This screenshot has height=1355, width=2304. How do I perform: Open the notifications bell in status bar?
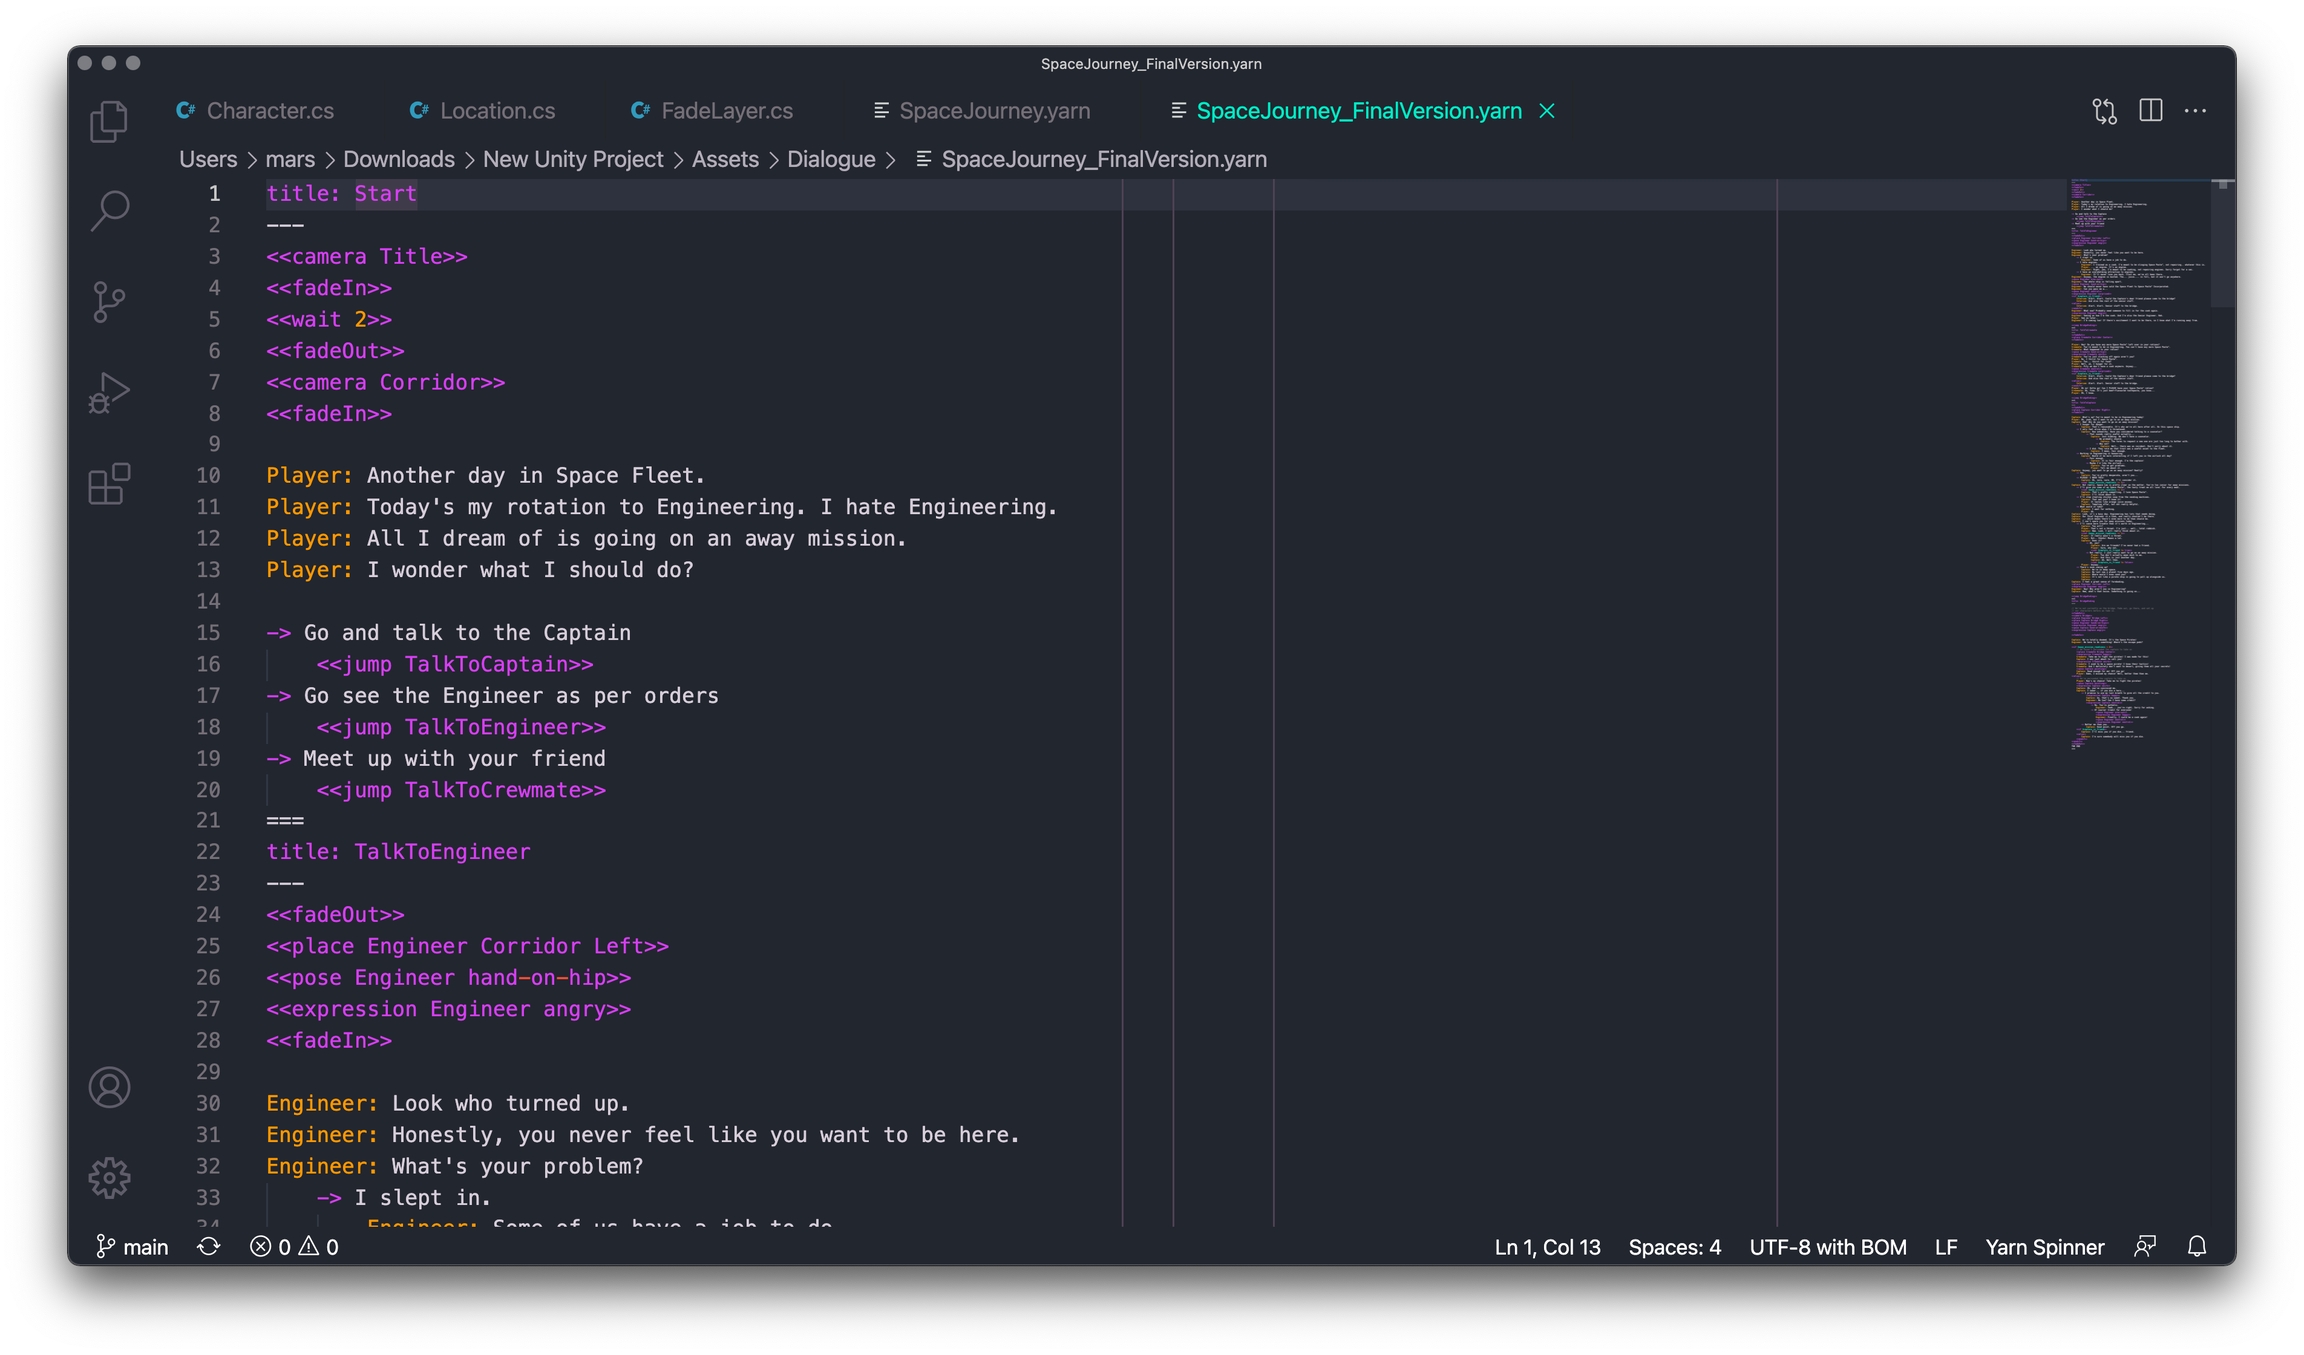pyautogui.click(x=2196, y=1246)
